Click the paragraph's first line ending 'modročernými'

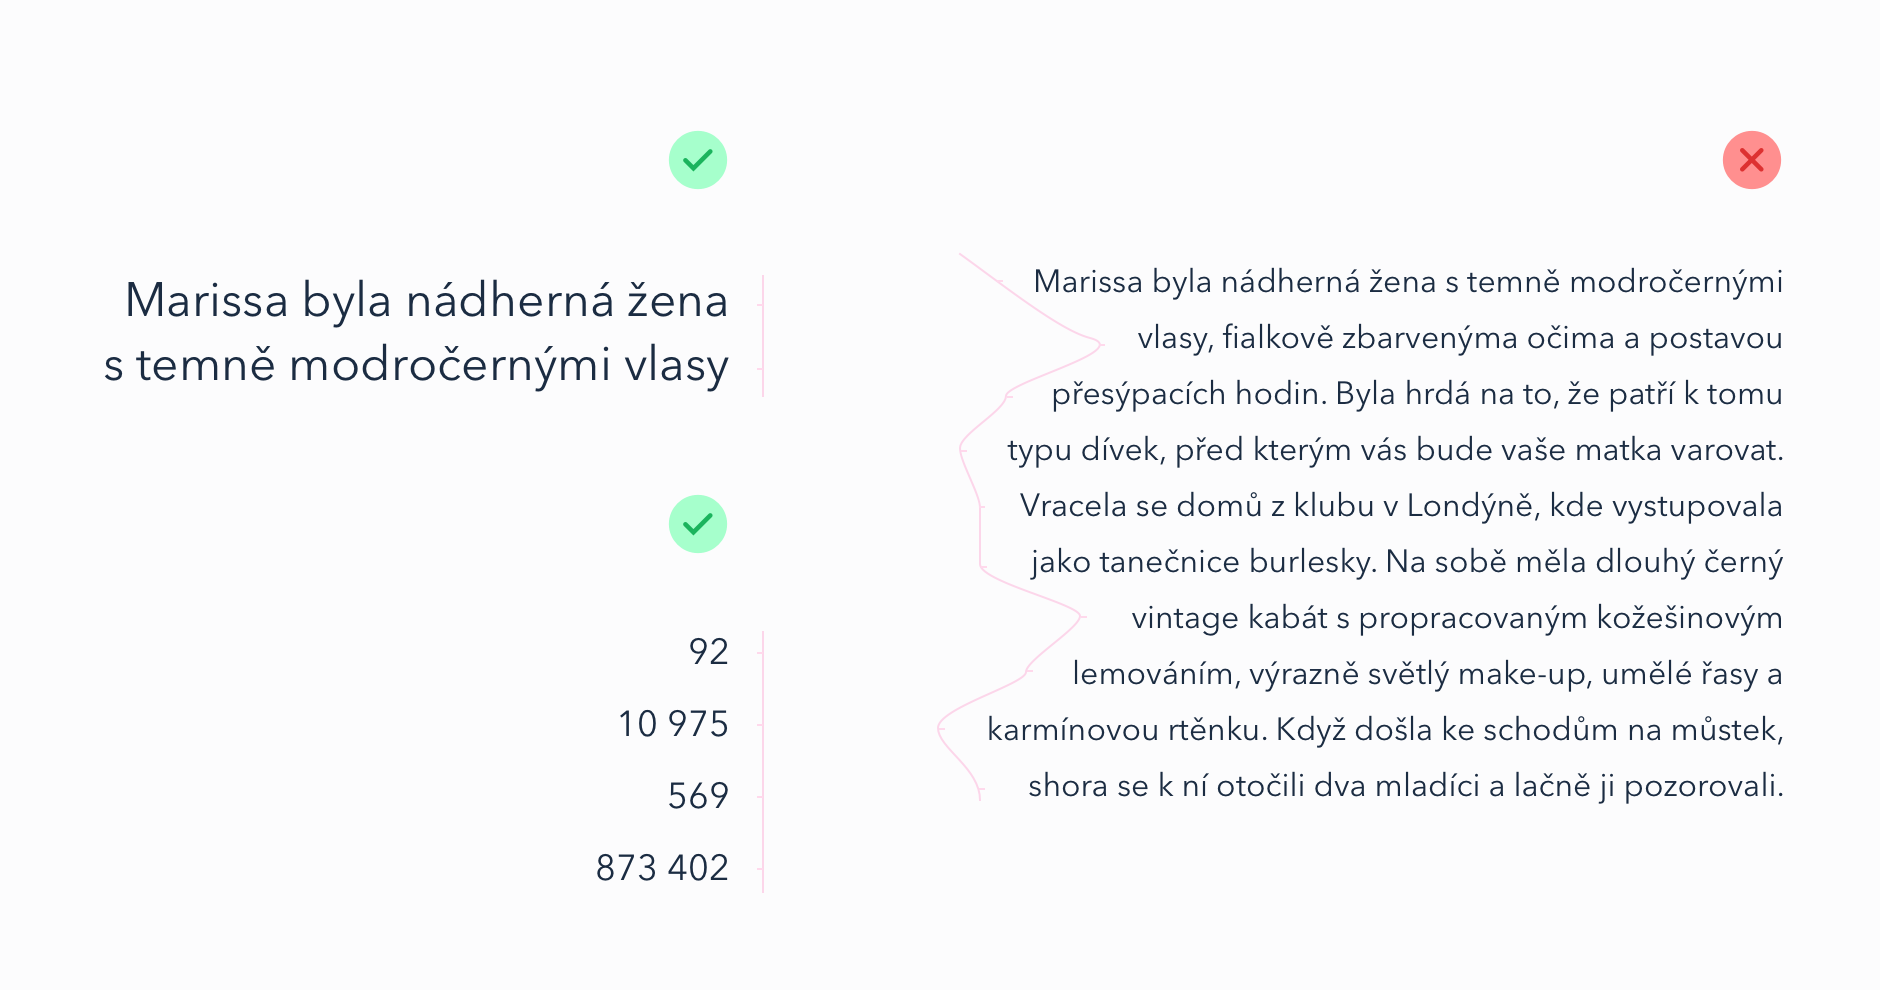tap(1408, 282)
